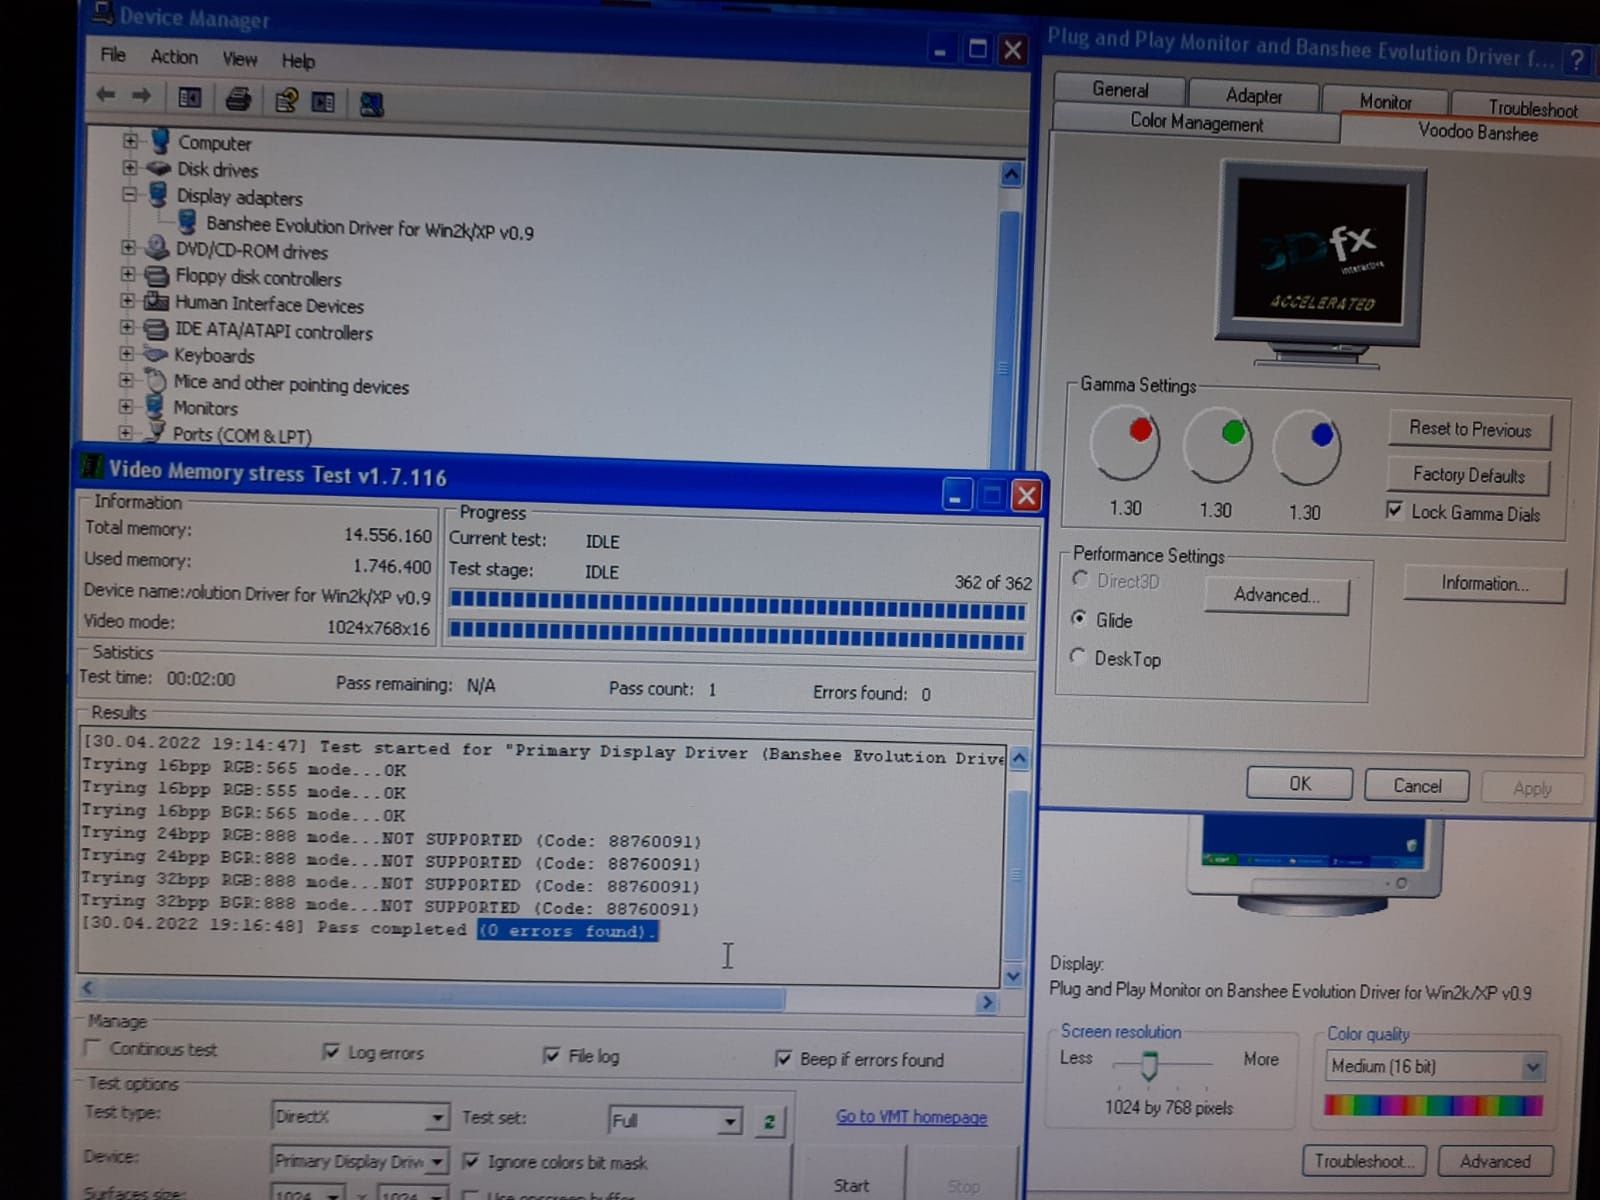
Task: Click the Start test button
Action: pyautogui.click(x=851, y=1185)
